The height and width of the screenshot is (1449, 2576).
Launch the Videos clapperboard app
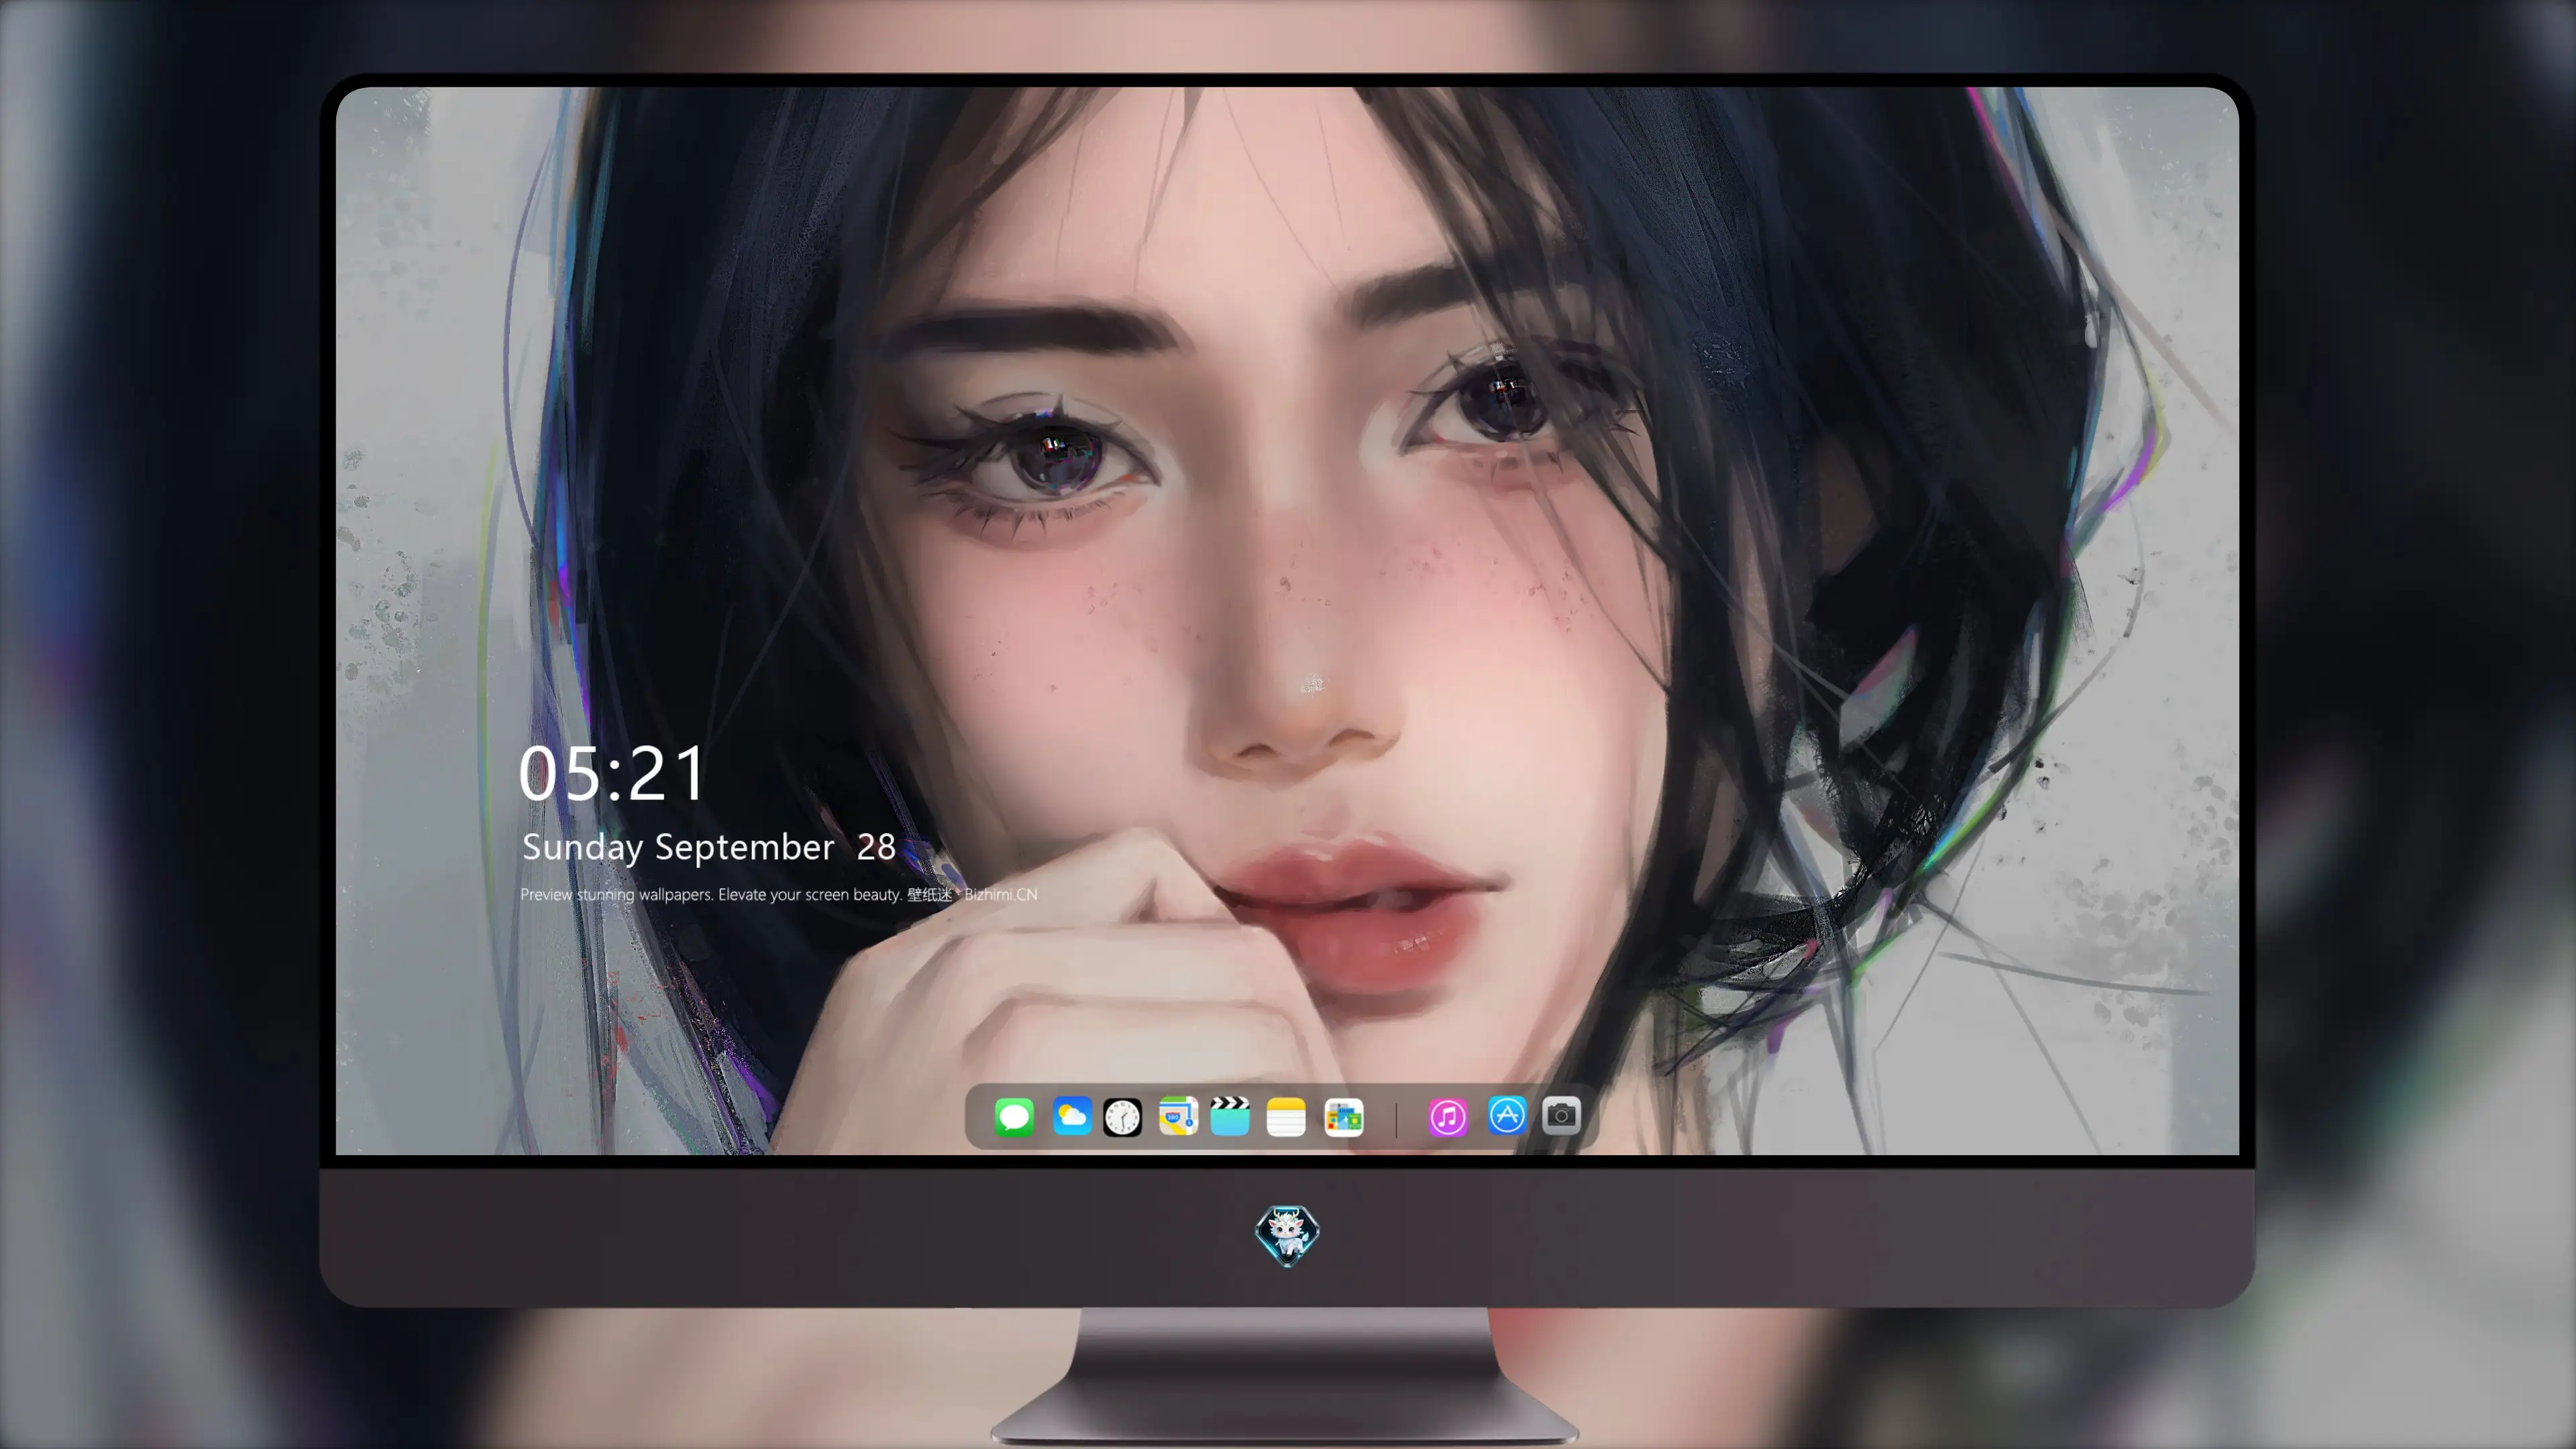pyautogui.click(x=1230, y=1116)
